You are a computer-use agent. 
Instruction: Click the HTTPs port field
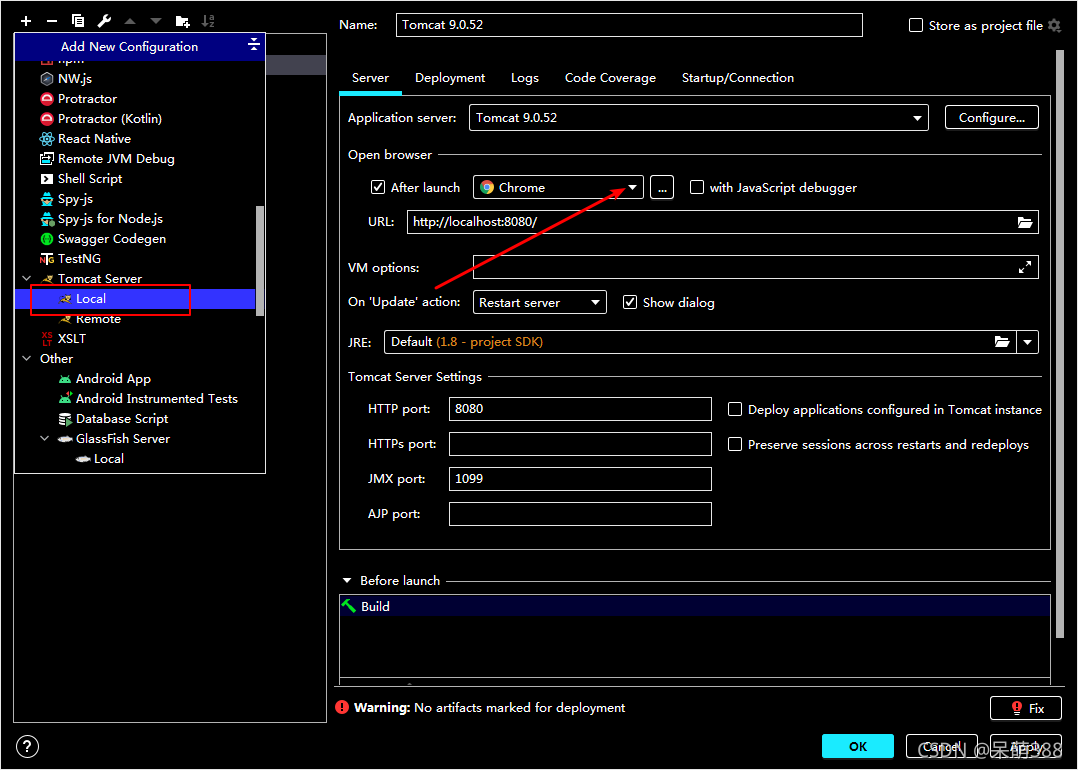[x=580, y=443]
